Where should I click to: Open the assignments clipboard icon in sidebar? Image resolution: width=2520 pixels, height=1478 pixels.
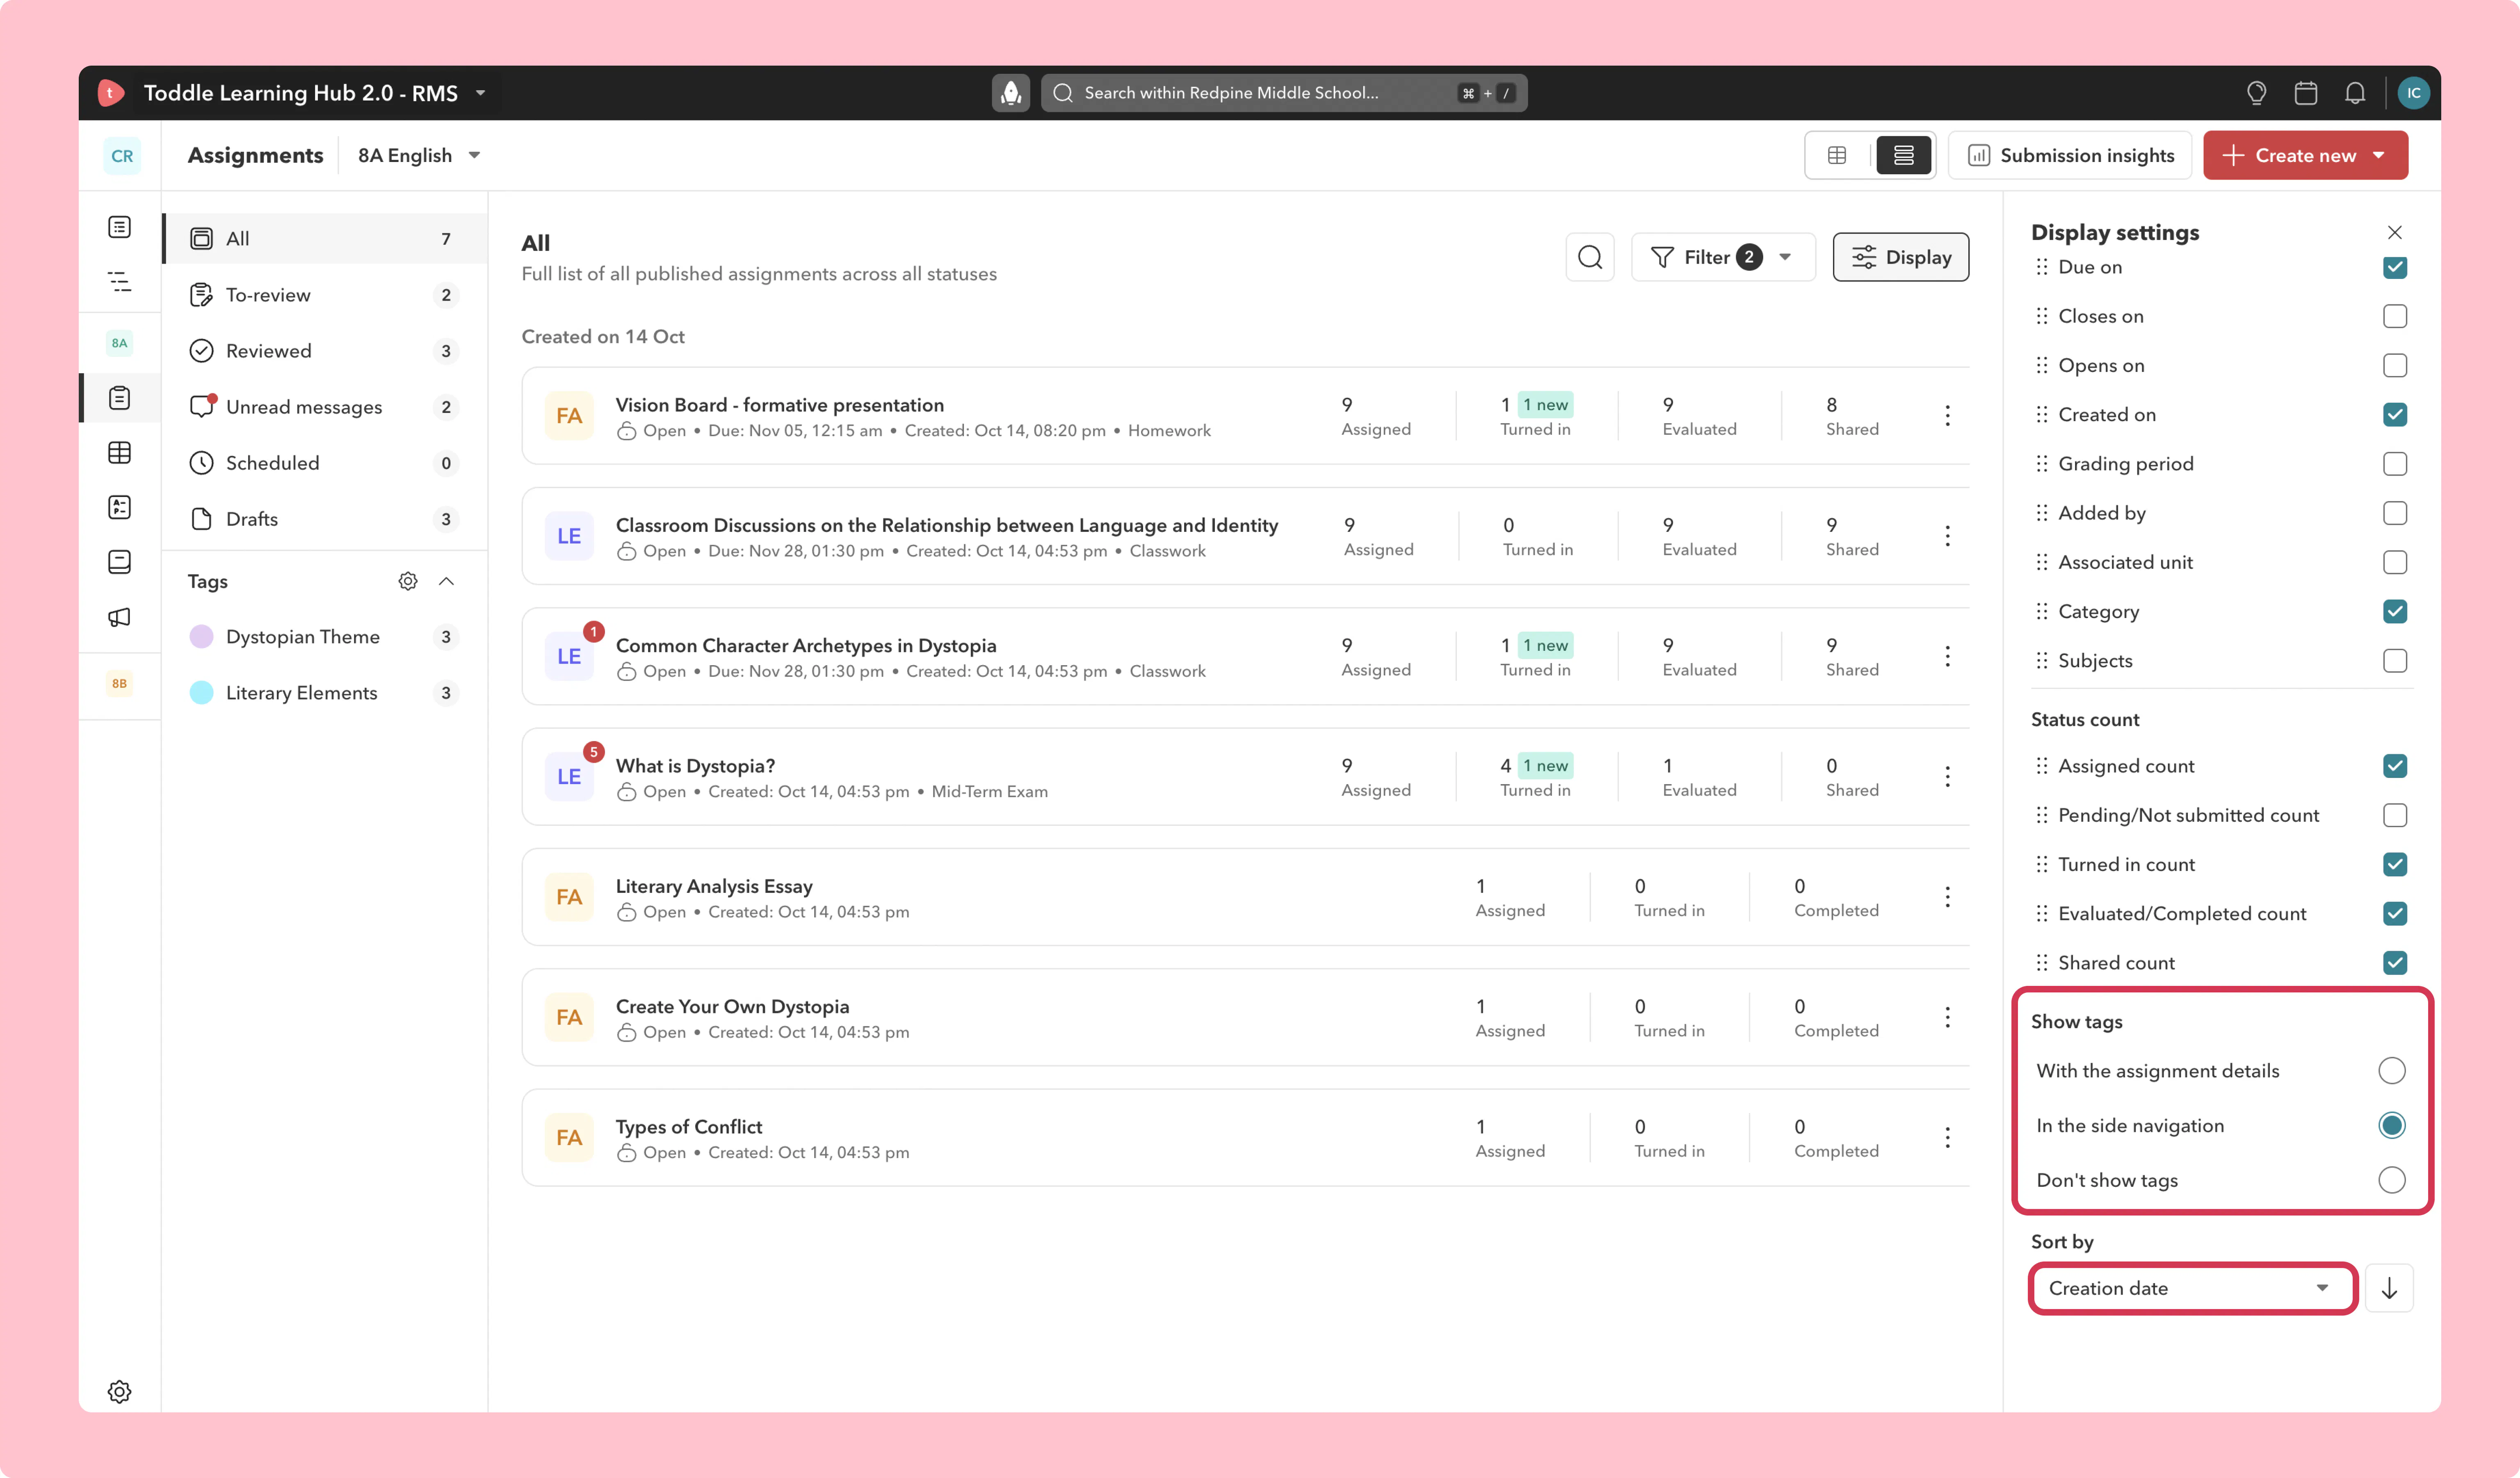coord(119,398)
